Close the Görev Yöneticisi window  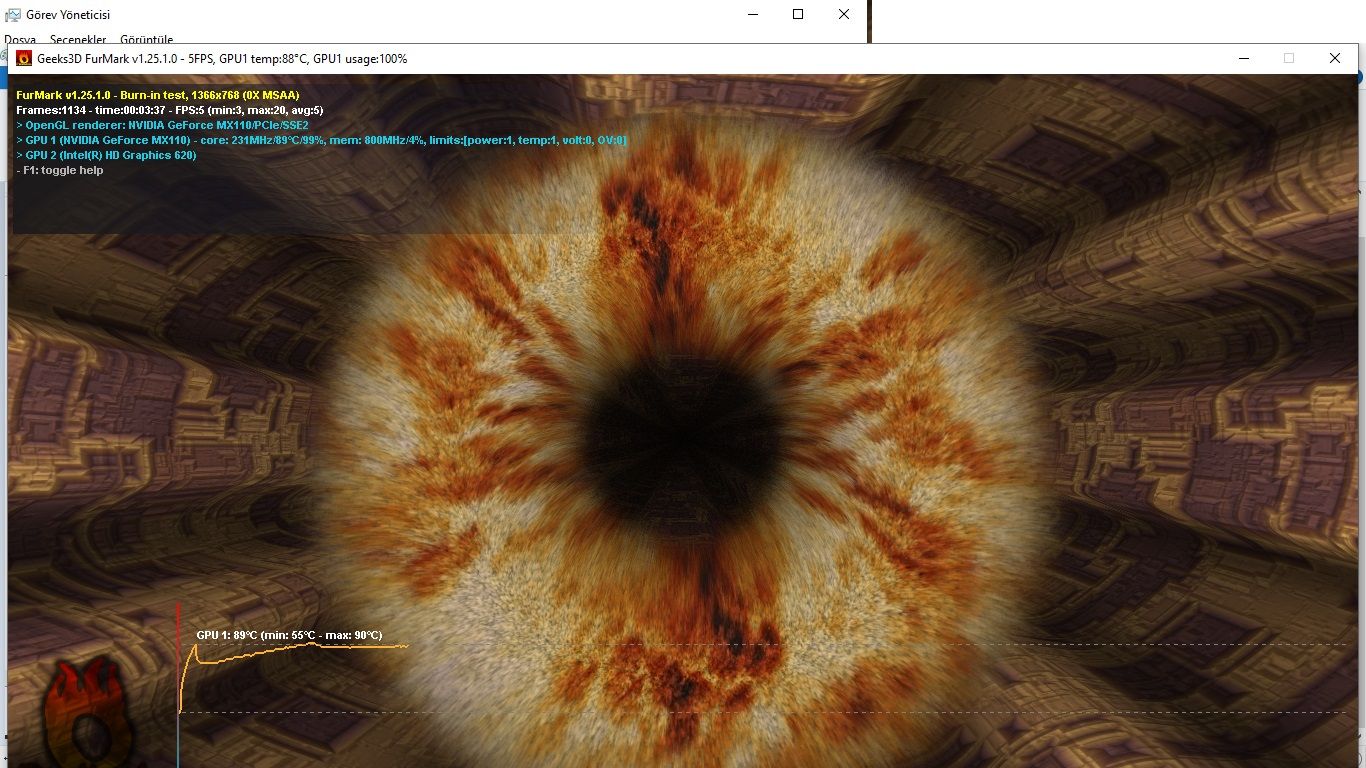[x=844, y=14]
